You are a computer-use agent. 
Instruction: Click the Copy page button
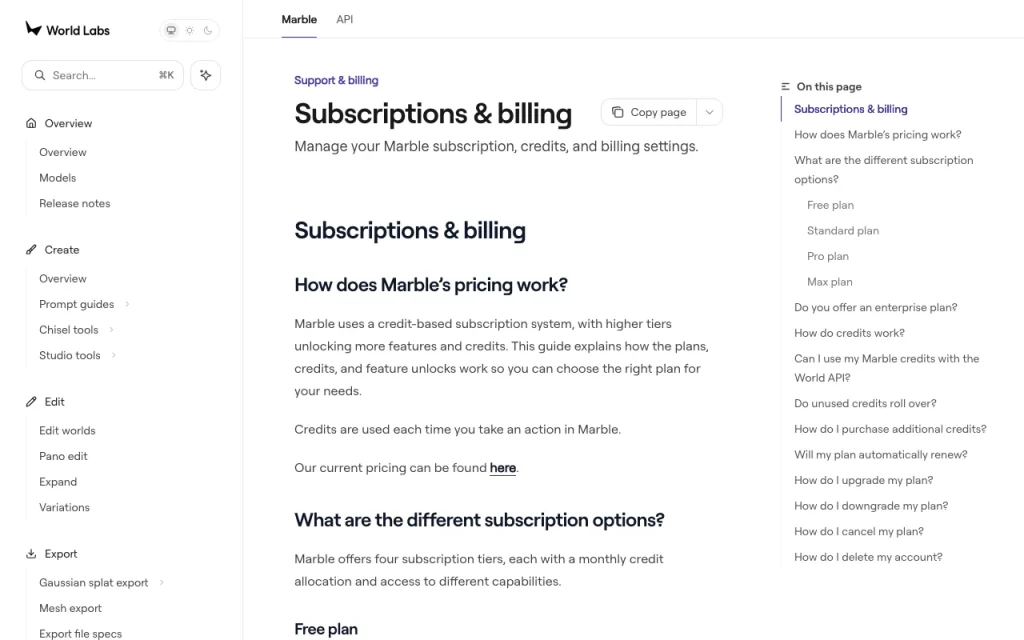point(649,112)
